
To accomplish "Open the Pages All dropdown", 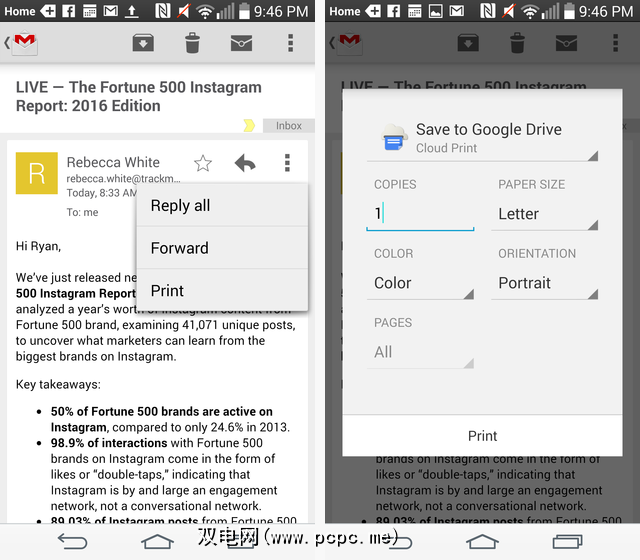I will [420, 353].
